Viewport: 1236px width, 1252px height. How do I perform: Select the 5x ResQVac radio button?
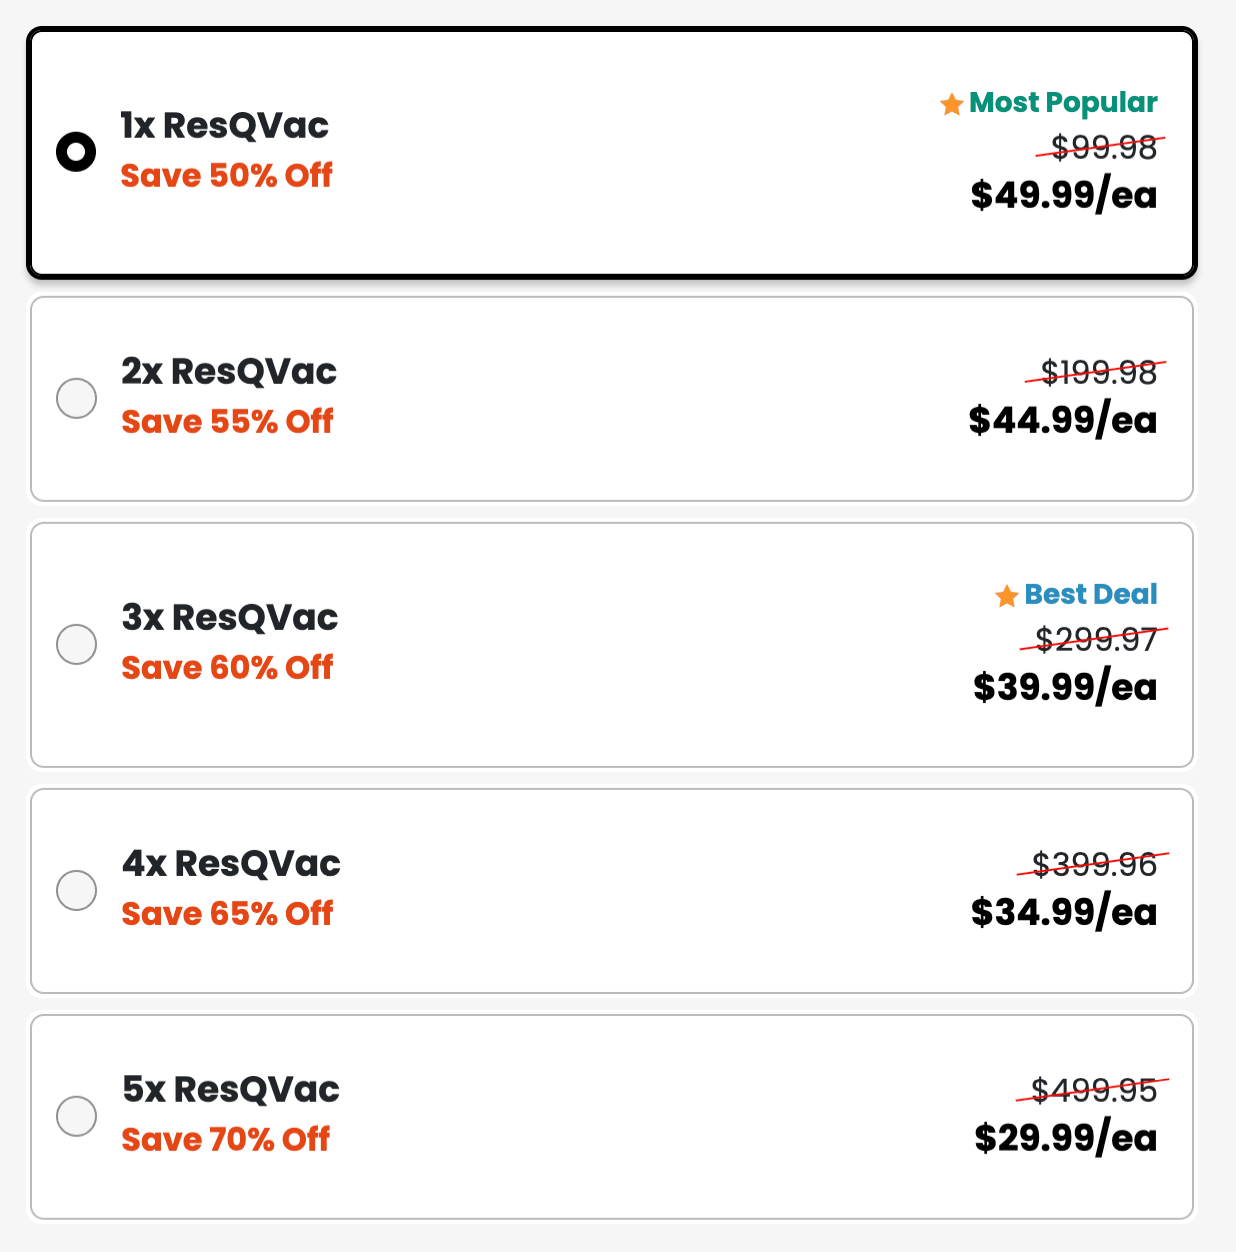coord(76,1116)
